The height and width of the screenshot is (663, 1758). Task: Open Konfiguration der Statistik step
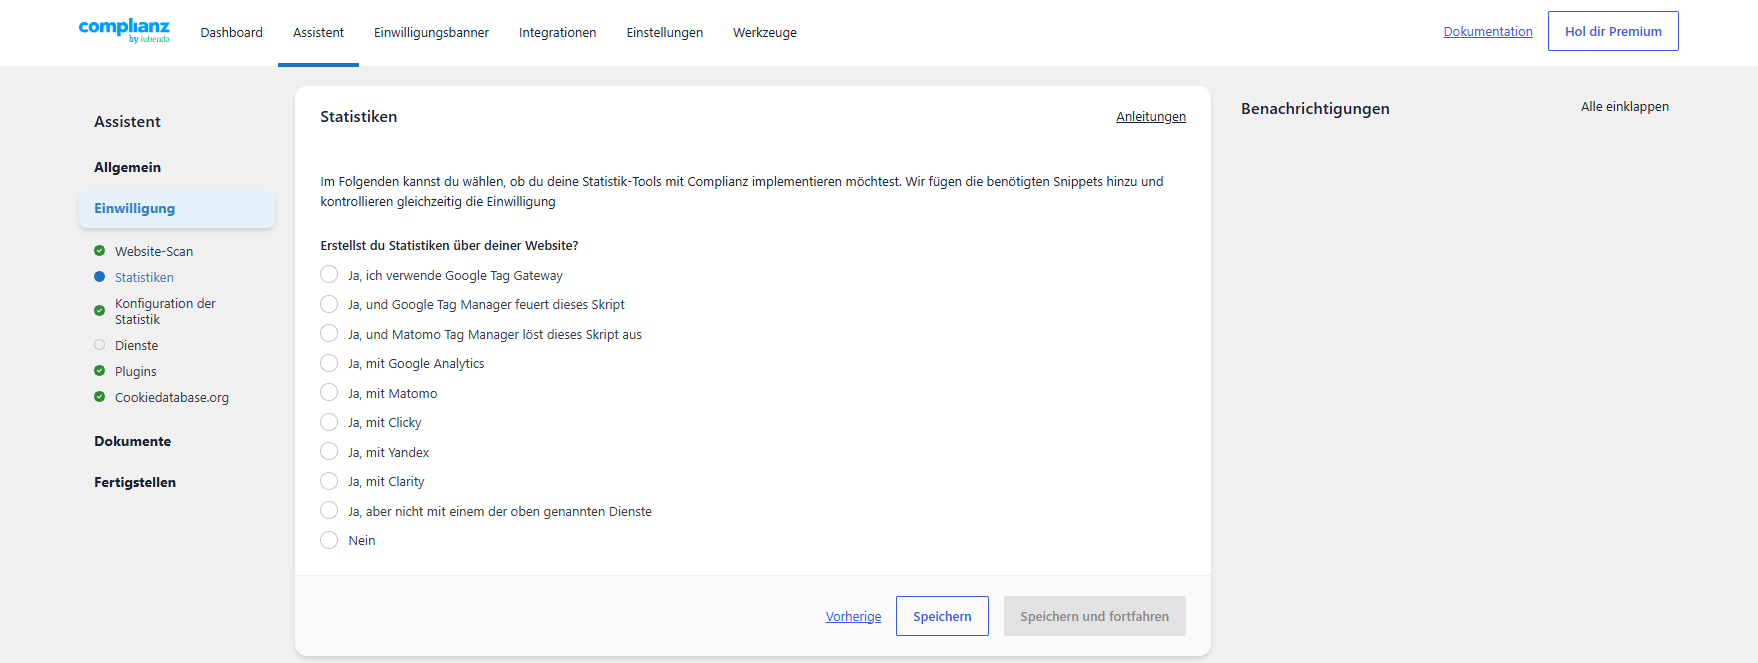pyautogui.click(x=165, y=311)
